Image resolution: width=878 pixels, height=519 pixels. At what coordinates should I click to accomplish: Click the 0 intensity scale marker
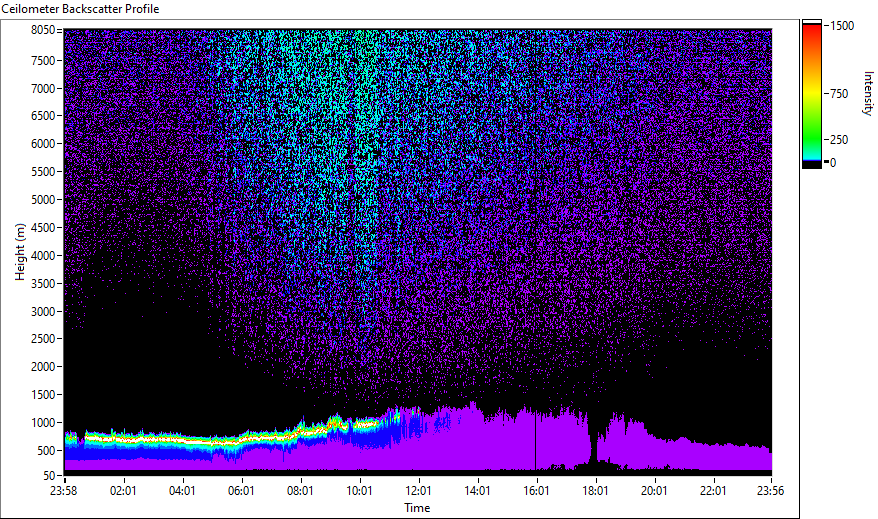coord(833,163)
